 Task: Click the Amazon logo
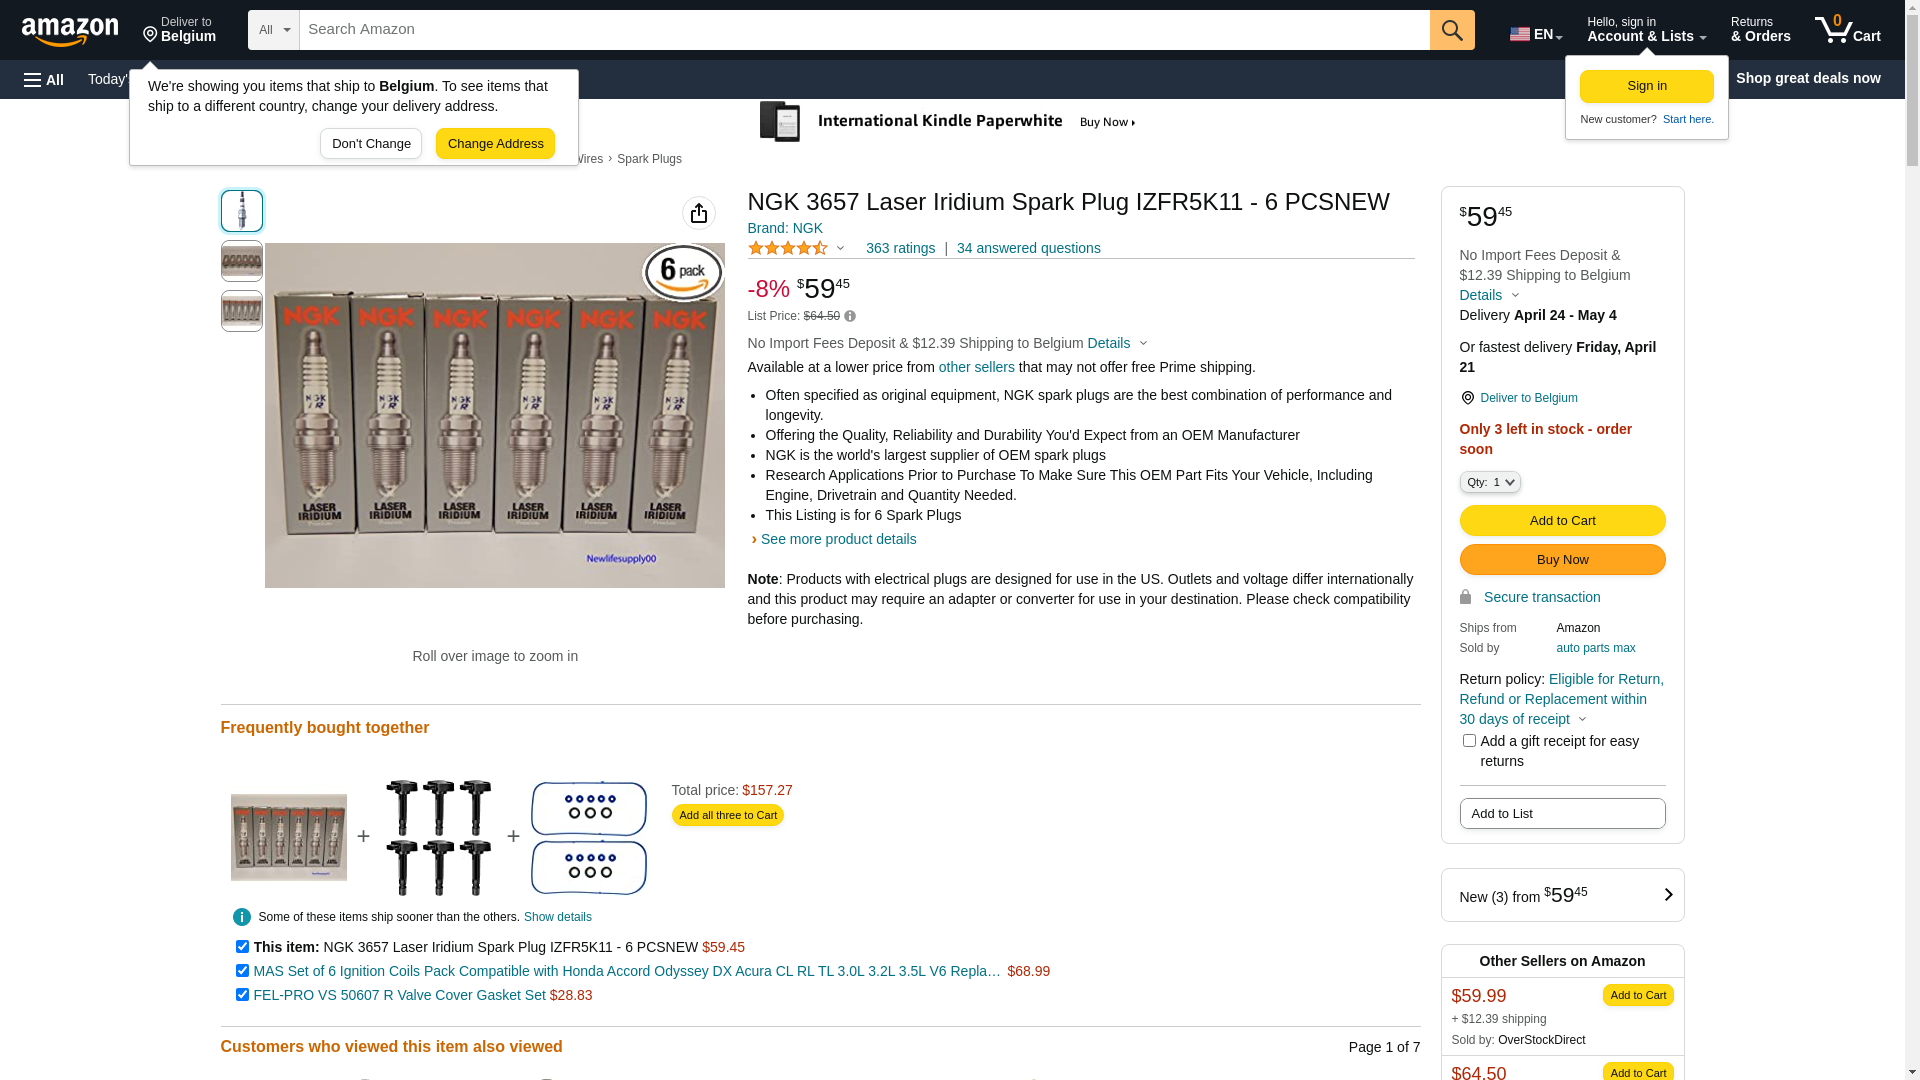coord(70,31)
